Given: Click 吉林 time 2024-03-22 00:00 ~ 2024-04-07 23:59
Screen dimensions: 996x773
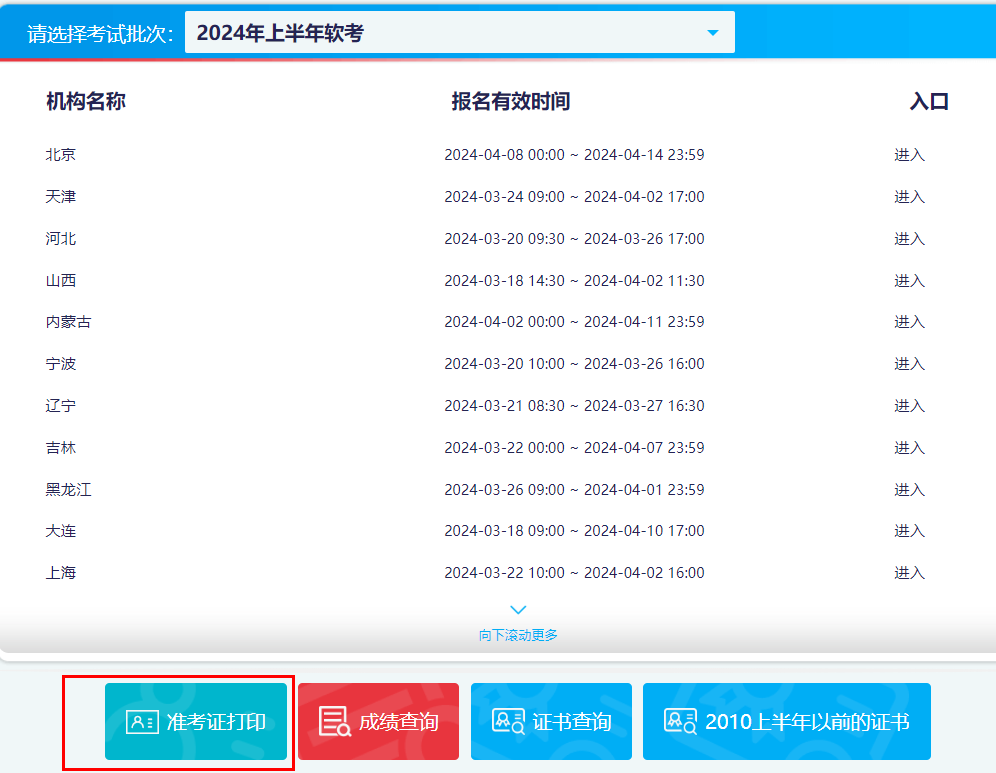Looking at the screenshot, I should coord(574,448).
